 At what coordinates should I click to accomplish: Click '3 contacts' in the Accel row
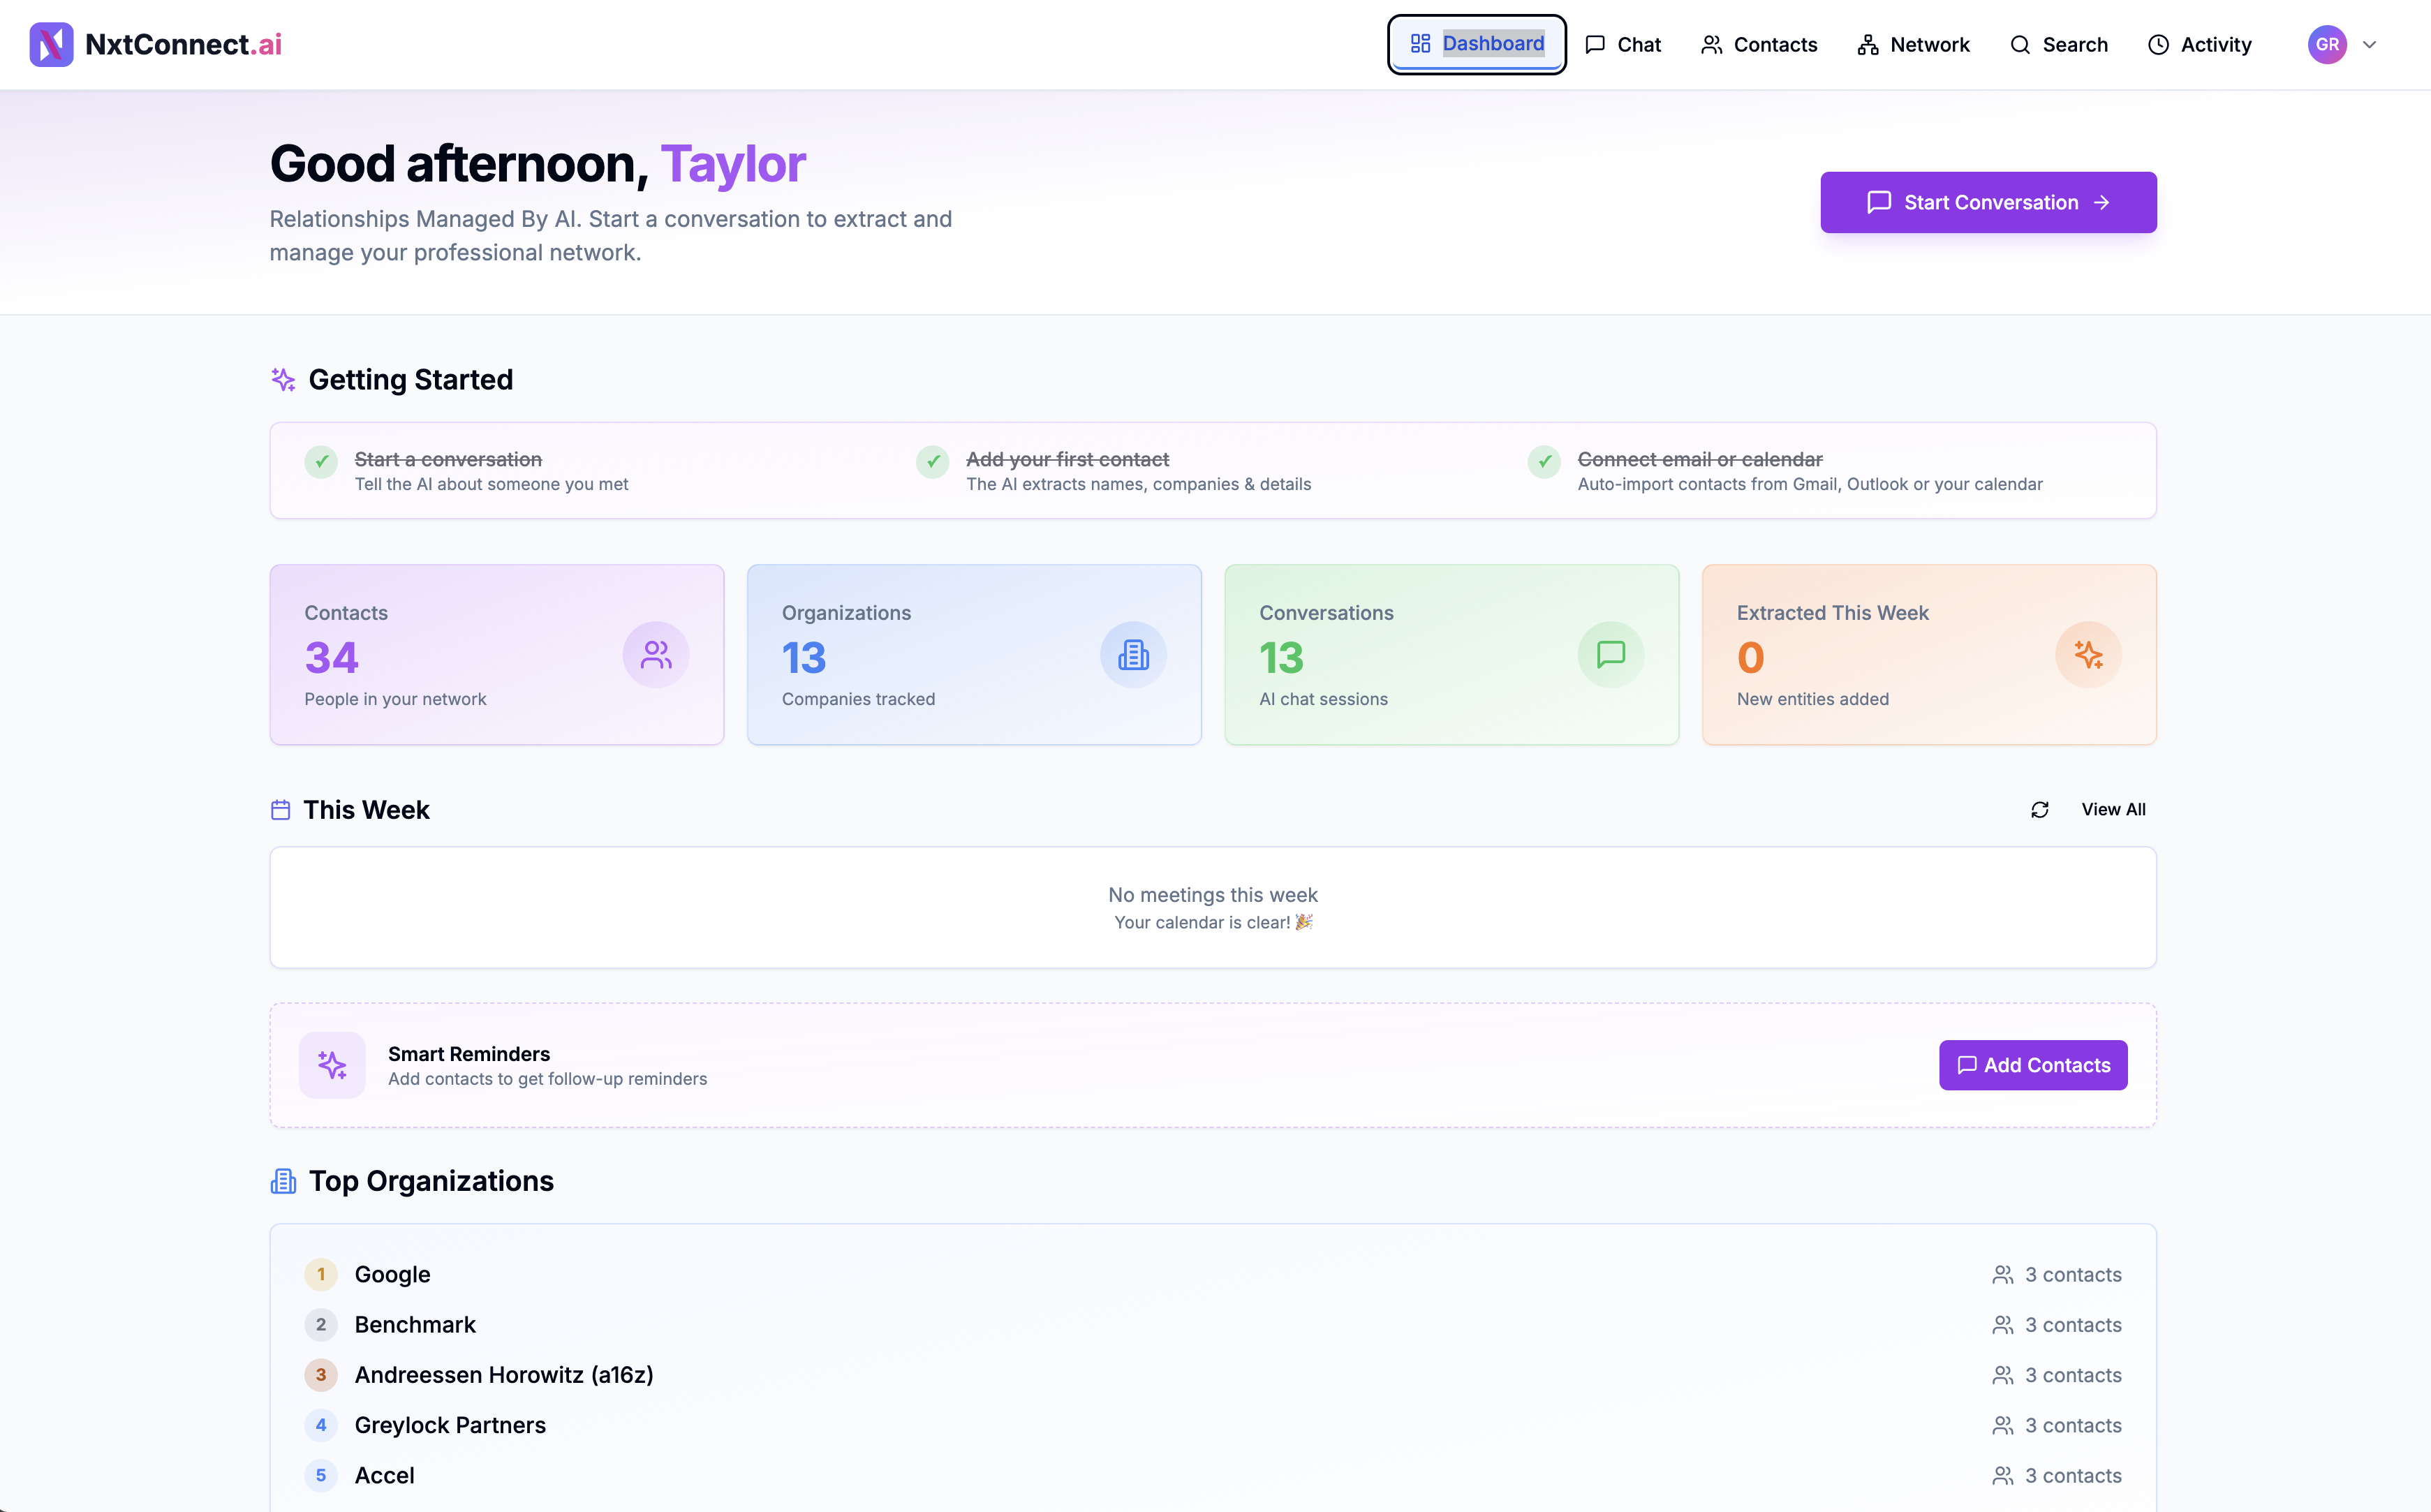coord(2073,1475)
